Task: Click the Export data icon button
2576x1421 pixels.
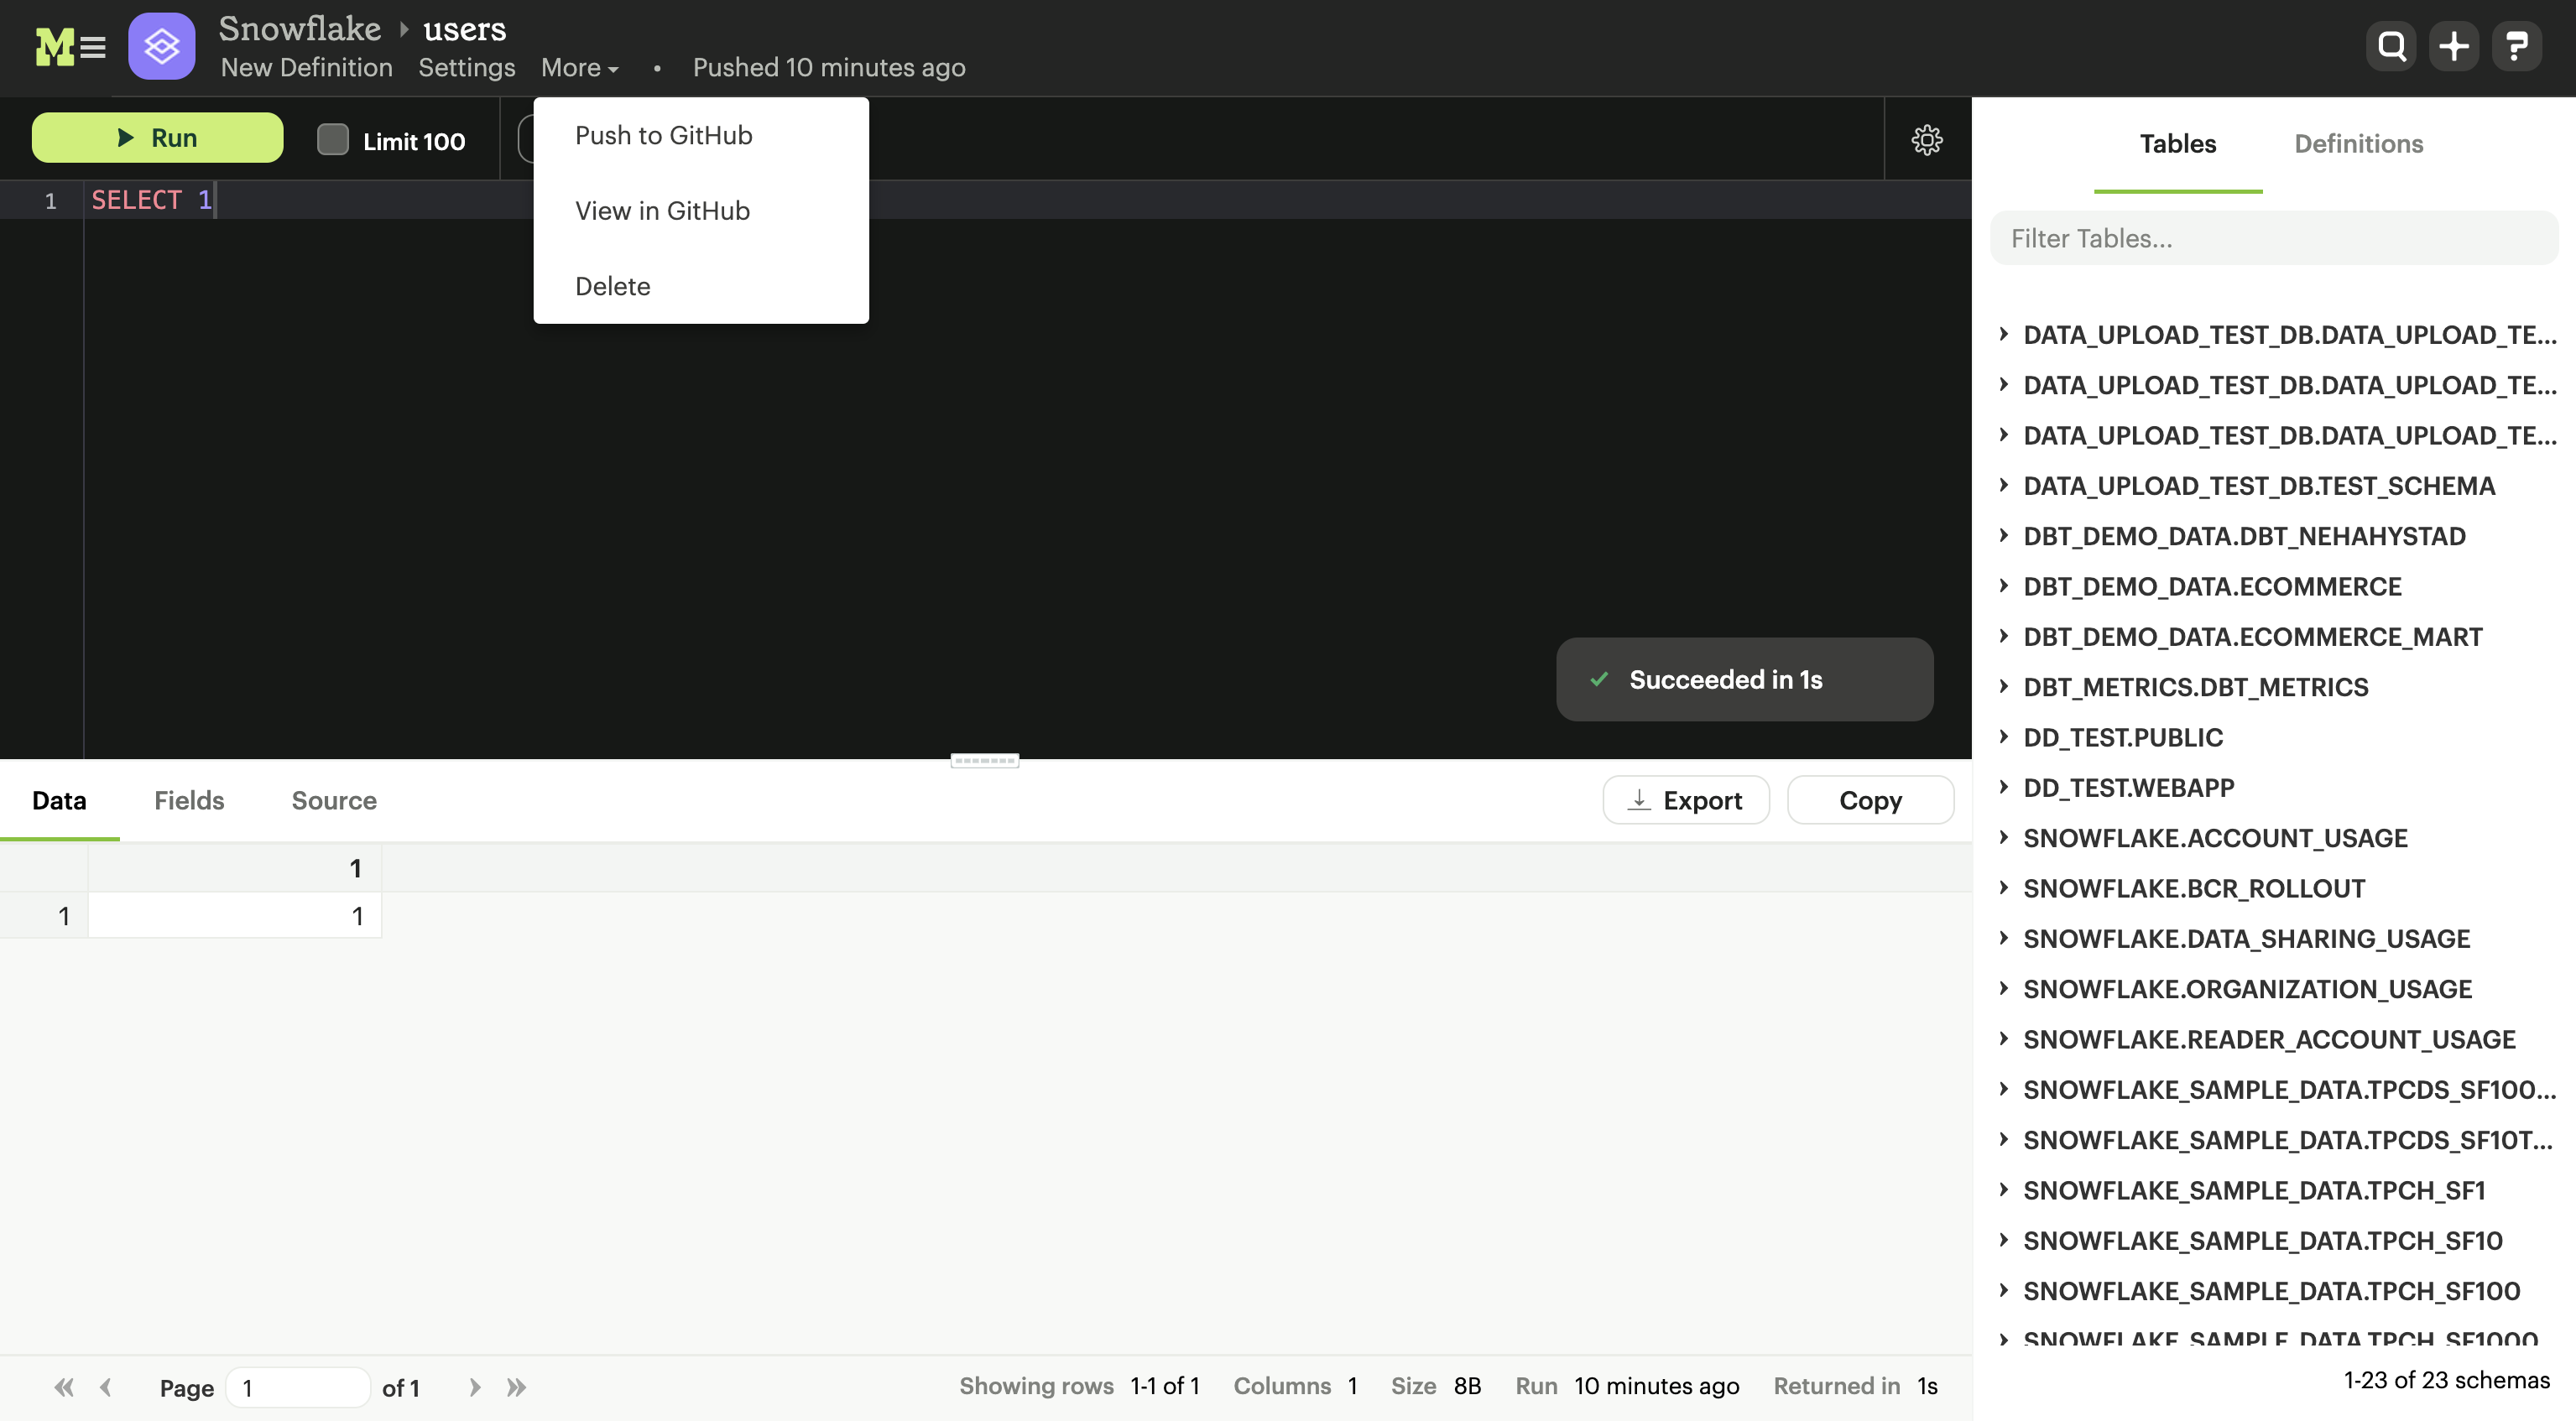Action: [1683, 799]
